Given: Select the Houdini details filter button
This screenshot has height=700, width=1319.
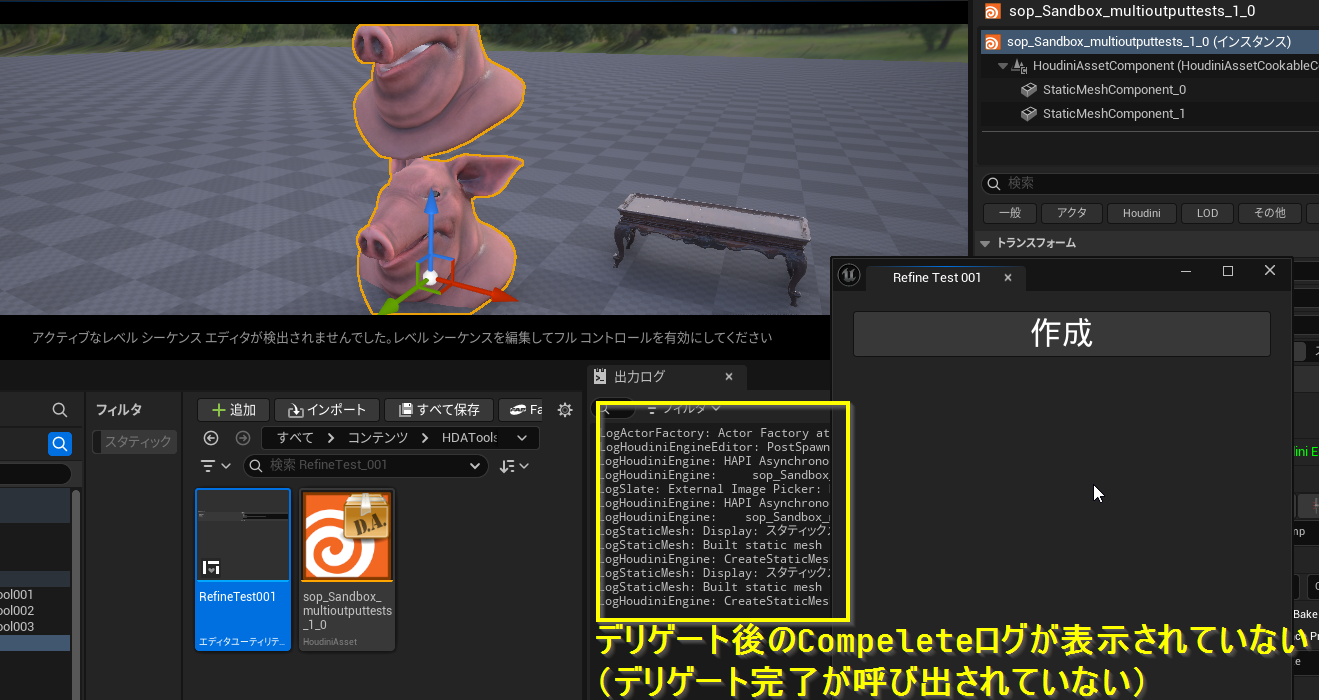Looking at the screenshot, I should click(x=1141, y=213).
